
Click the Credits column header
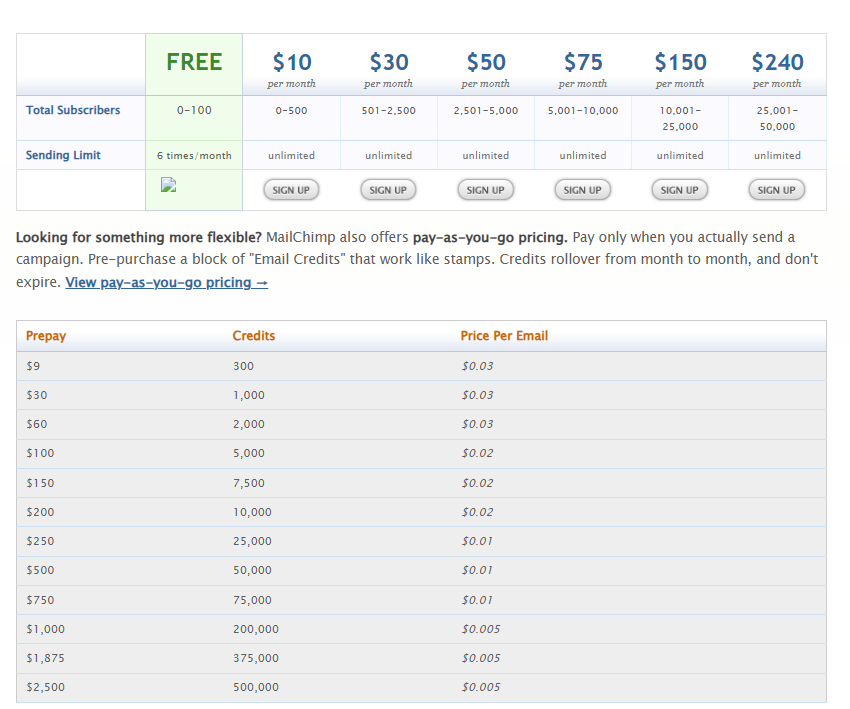coord(254,336)
